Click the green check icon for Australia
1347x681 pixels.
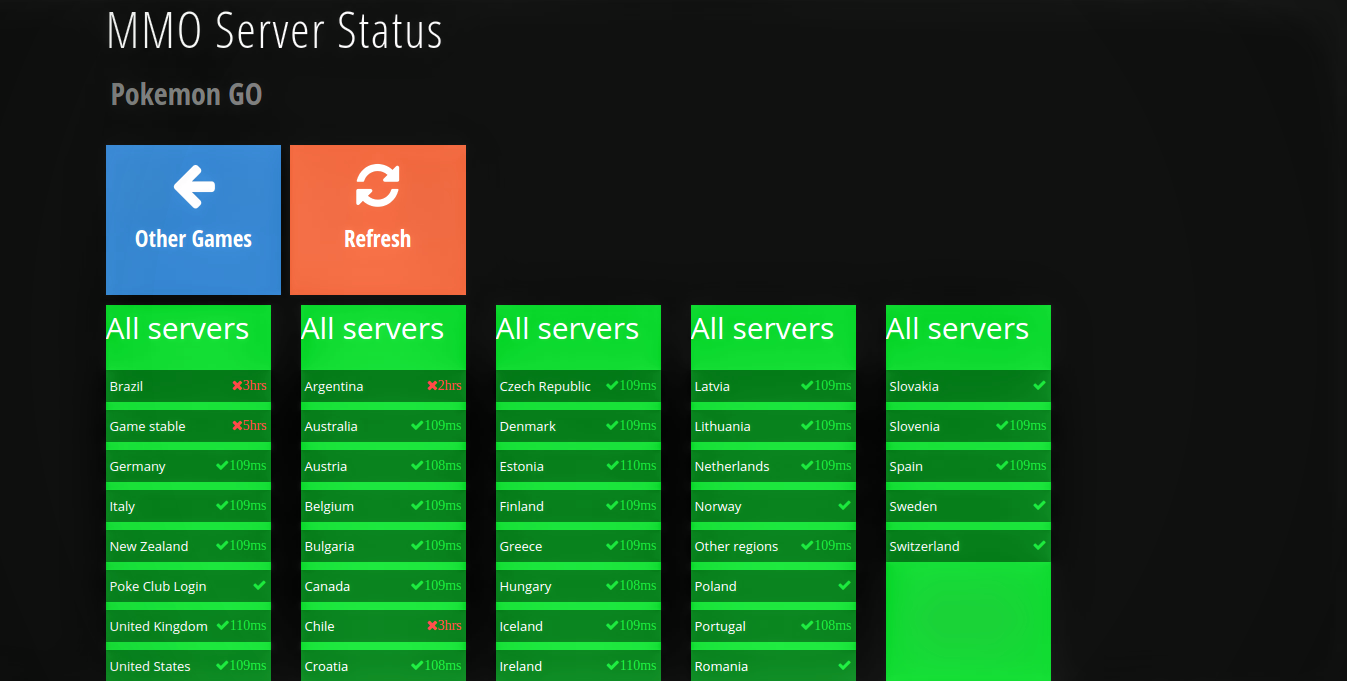417,426
